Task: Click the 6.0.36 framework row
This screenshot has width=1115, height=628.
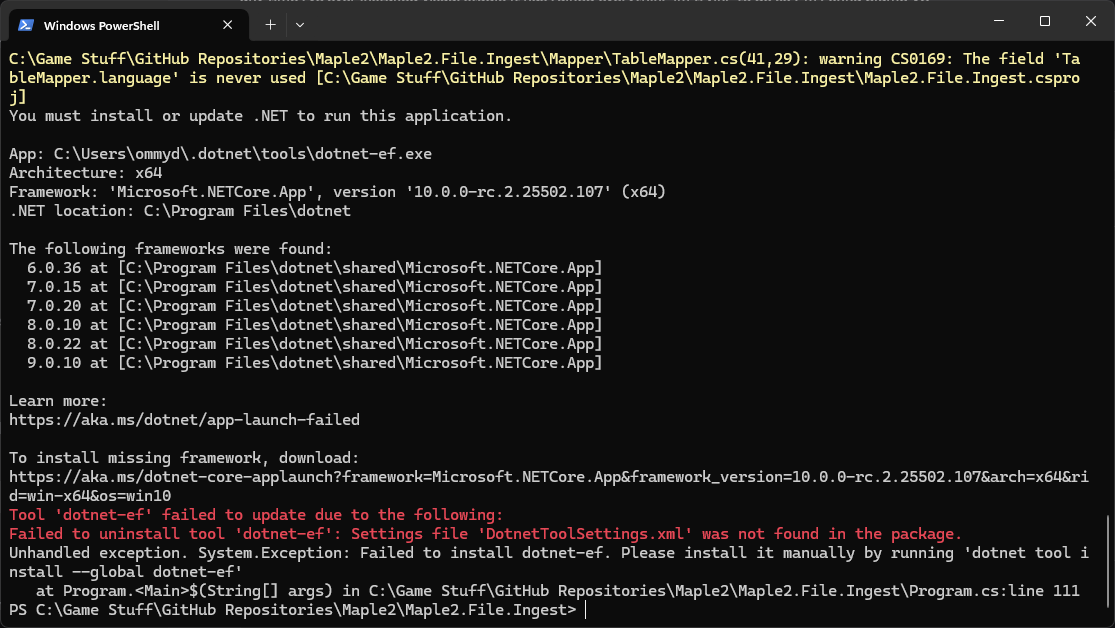Action: click(314, 267)
